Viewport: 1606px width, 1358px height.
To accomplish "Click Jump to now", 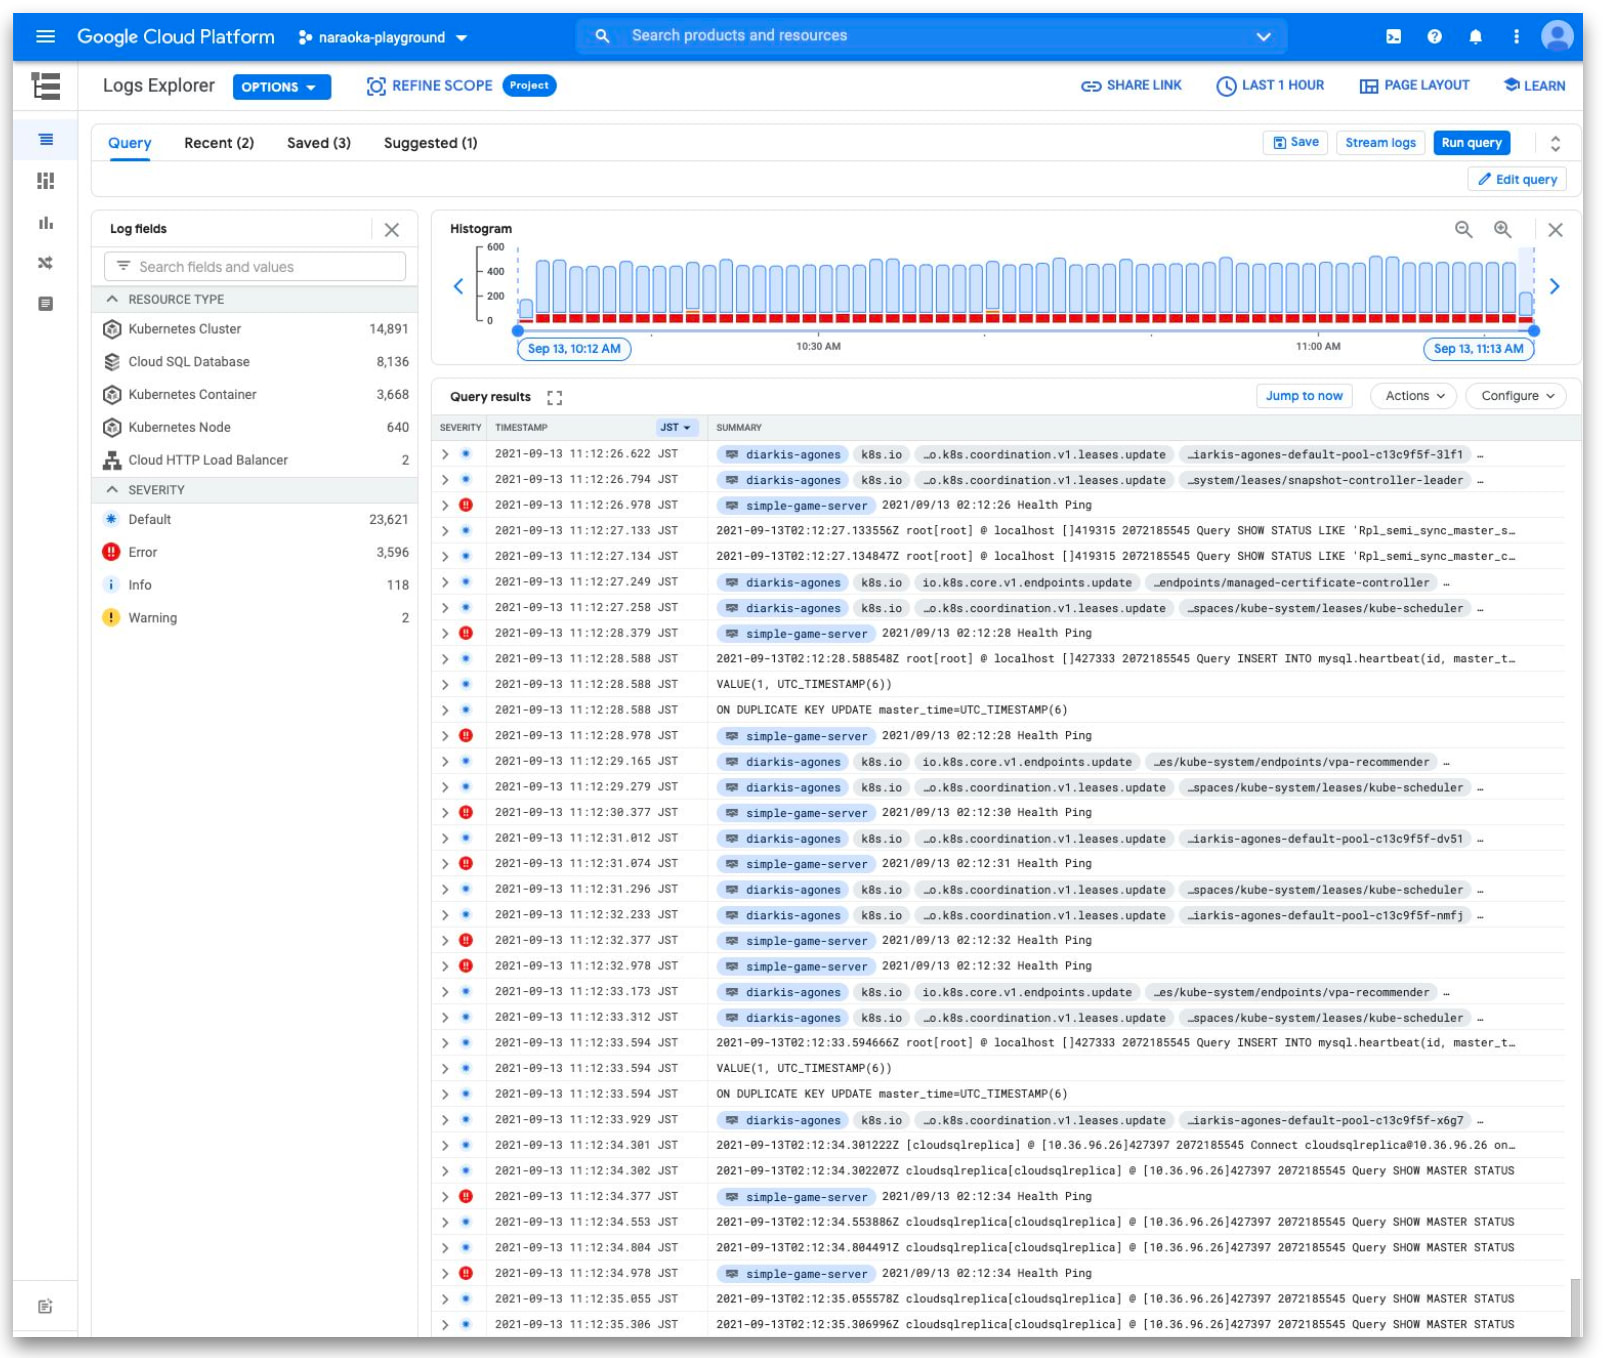I will coord(1304,396).
